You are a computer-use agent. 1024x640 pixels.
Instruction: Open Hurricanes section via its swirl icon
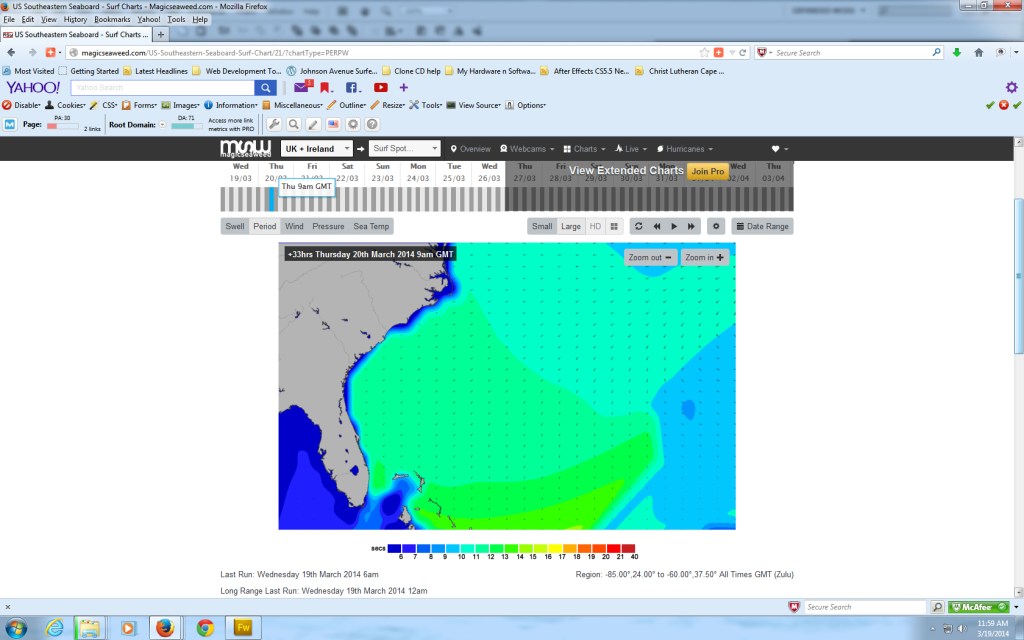660,148
